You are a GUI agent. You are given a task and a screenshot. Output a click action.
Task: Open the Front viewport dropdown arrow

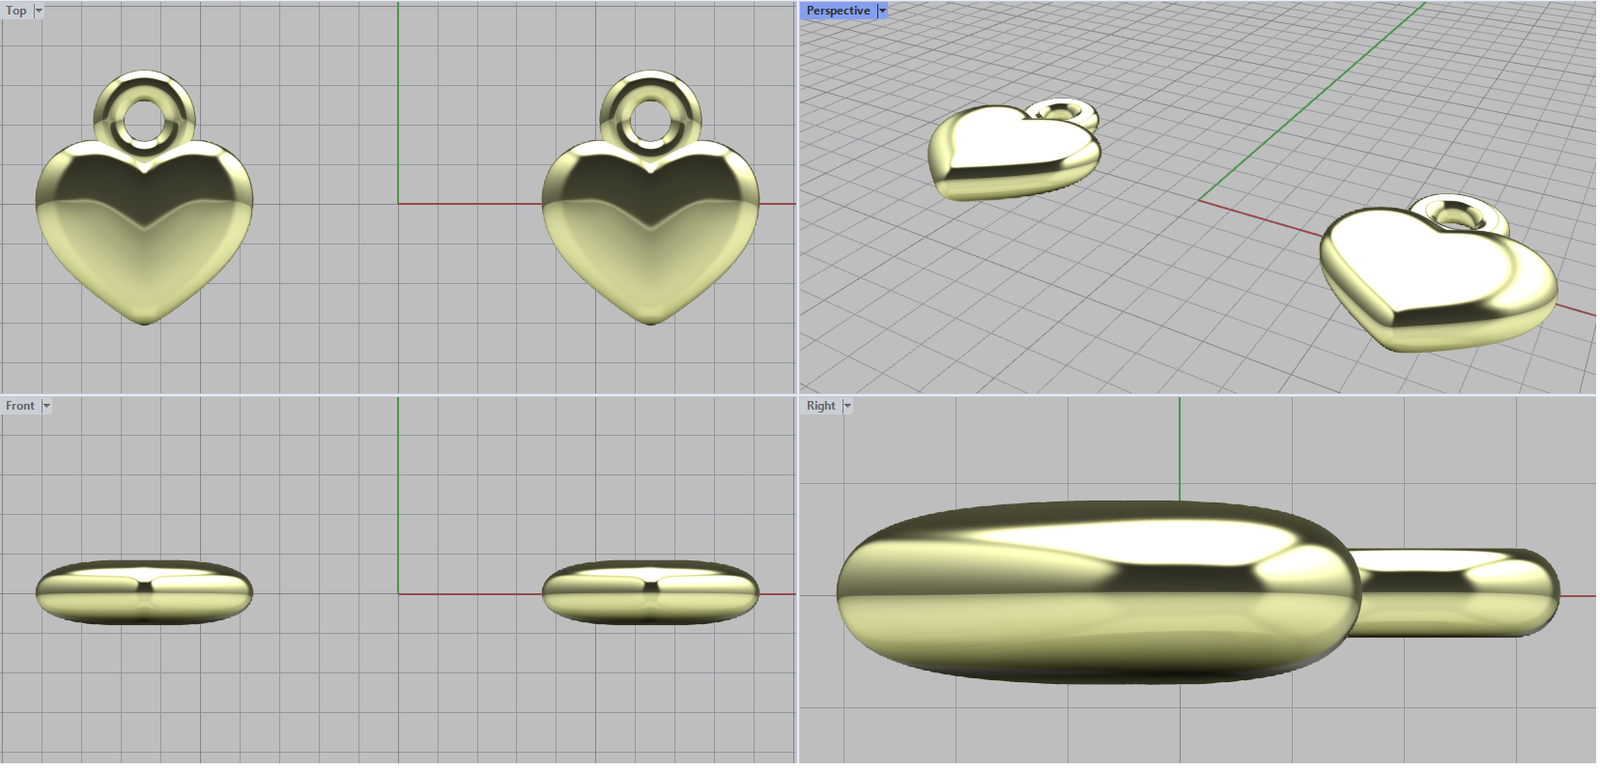pos(46,406)
